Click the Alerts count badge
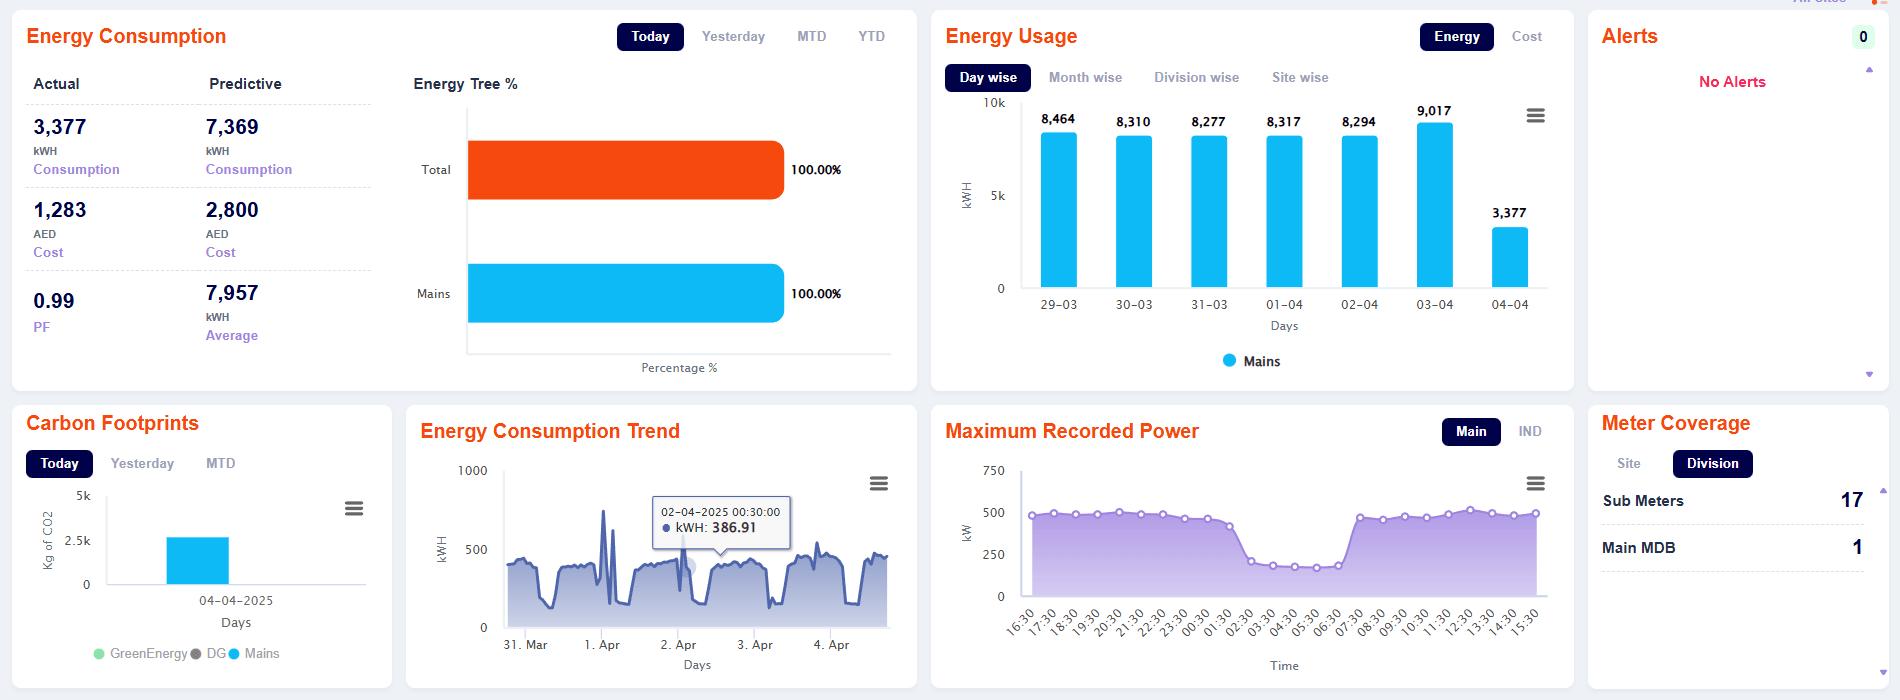Screen dimensions: 1900x700 (x=1863, y=37)
